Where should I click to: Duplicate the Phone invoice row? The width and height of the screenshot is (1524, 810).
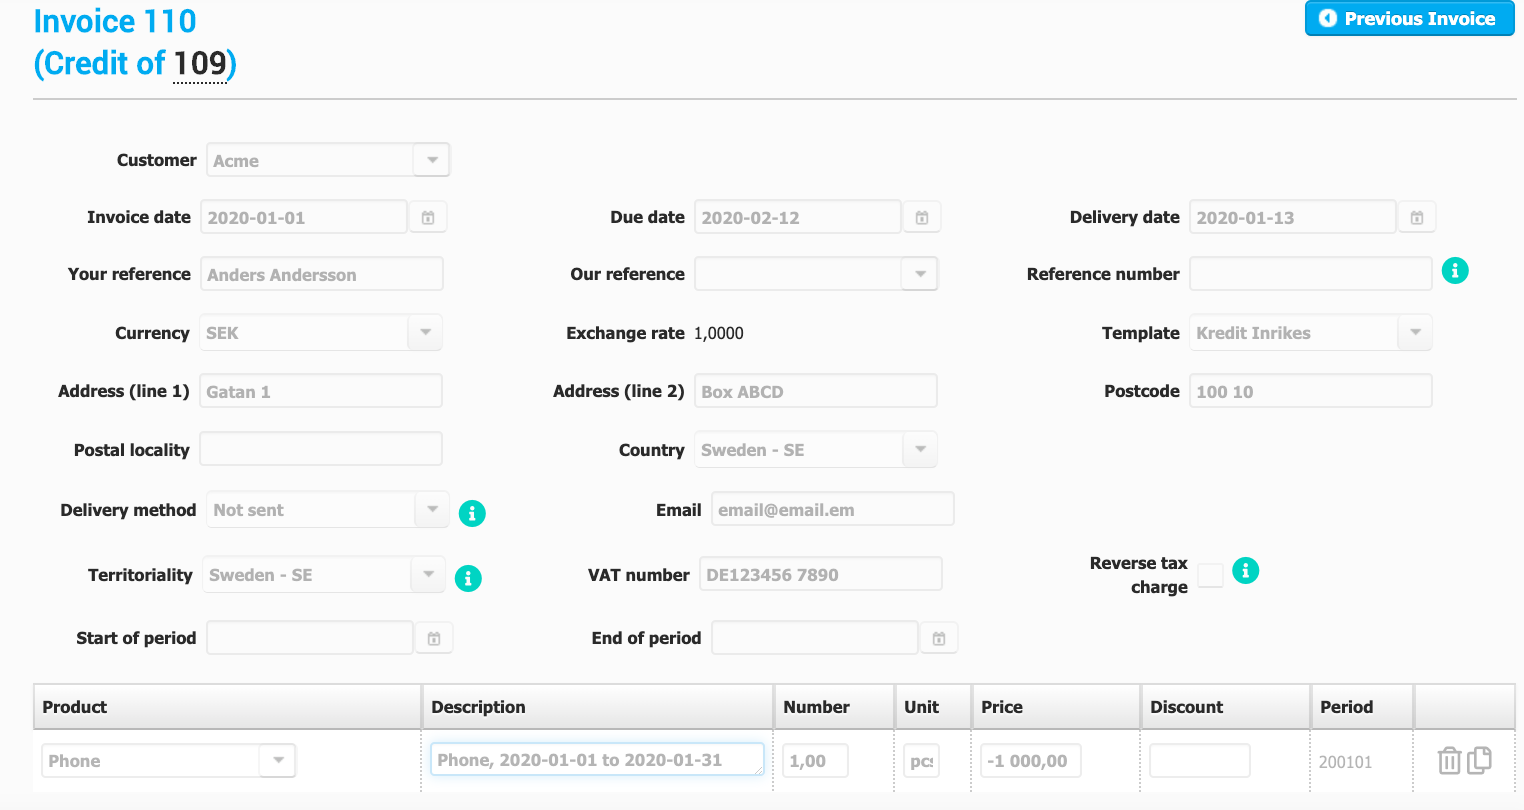[1480, 760]
